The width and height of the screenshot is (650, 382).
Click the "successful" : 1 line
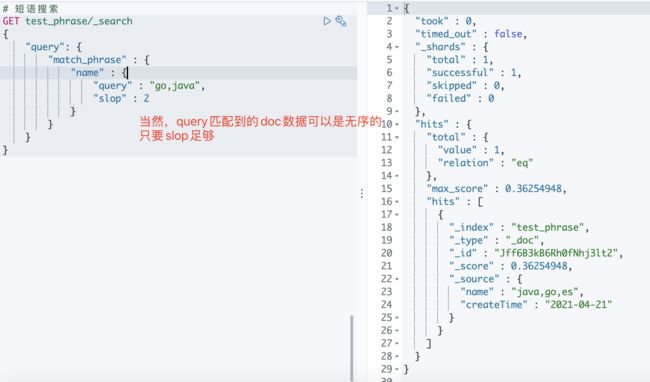(474, 73)
